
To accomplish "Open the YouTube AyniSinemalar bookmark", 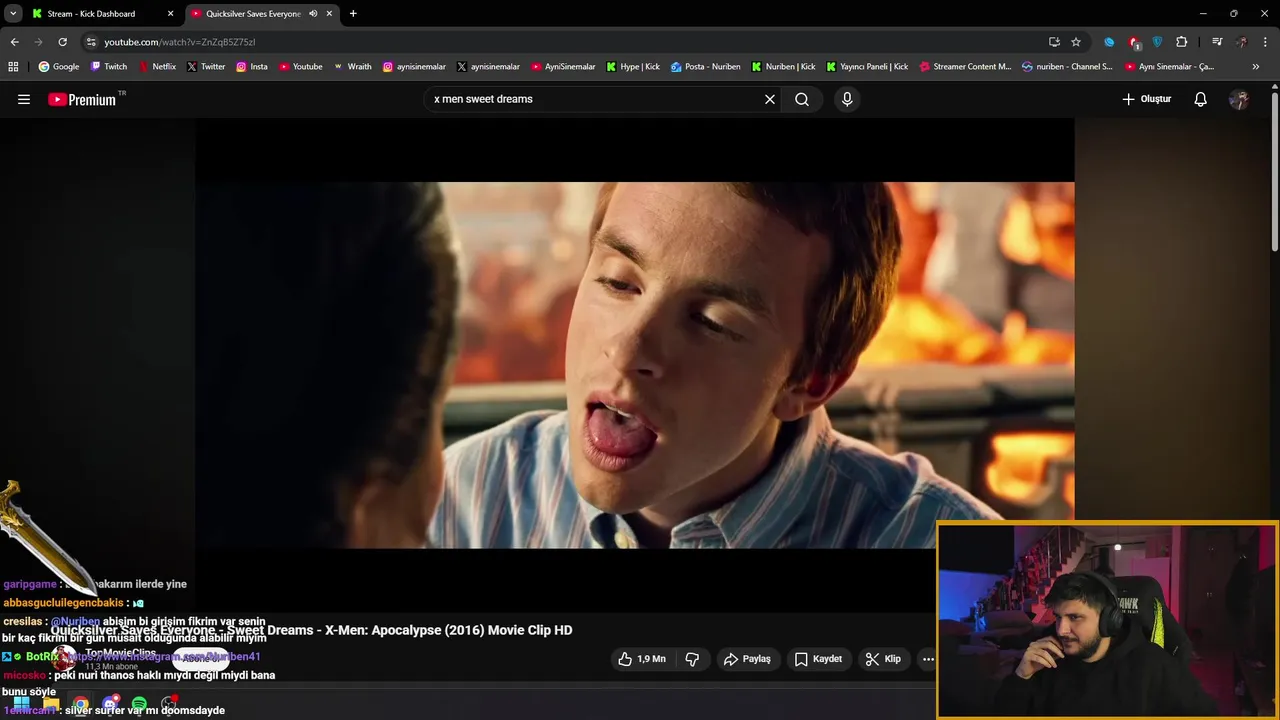I will click(x=563, y=67).
